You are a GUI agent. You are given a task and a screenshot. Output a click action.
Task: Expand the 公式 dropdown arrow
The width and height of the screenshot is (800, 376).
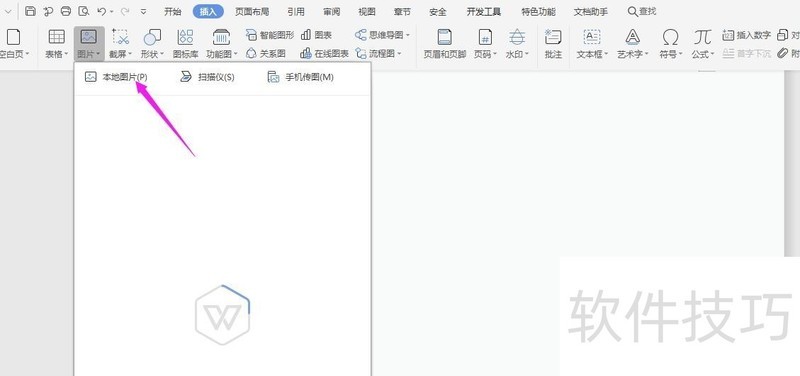click(713, 54)
